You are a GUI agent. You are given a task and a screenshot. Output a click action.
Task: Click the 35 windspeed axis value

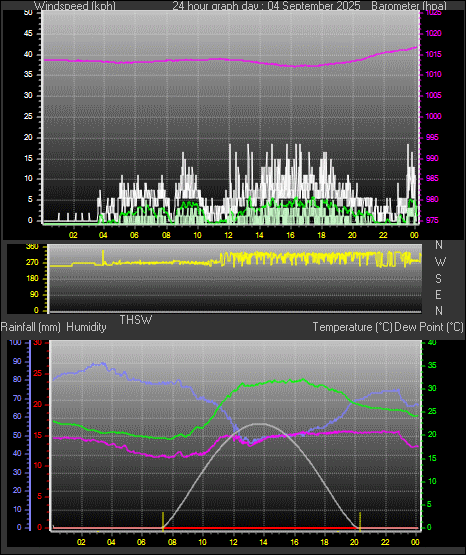tap(28, 74)
